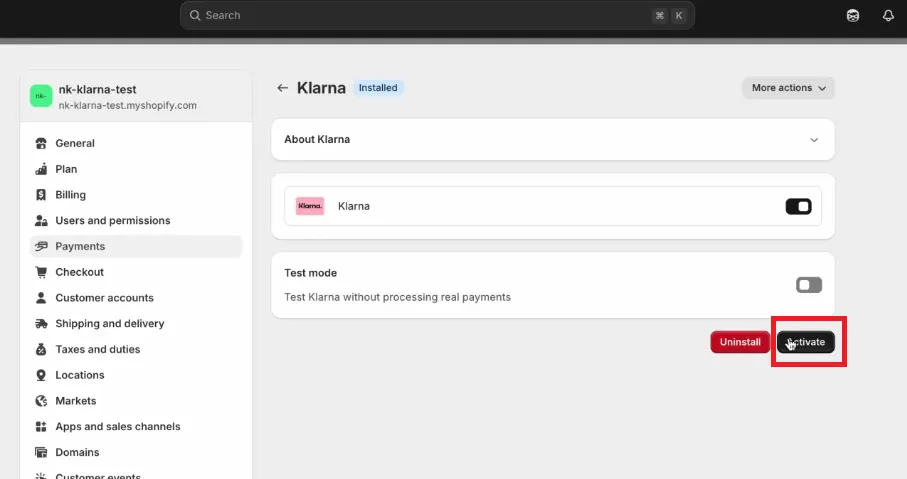Click the back arrow next to Klarna
Viewport: 907px width, 479px height.
click(x=283, y=88)
